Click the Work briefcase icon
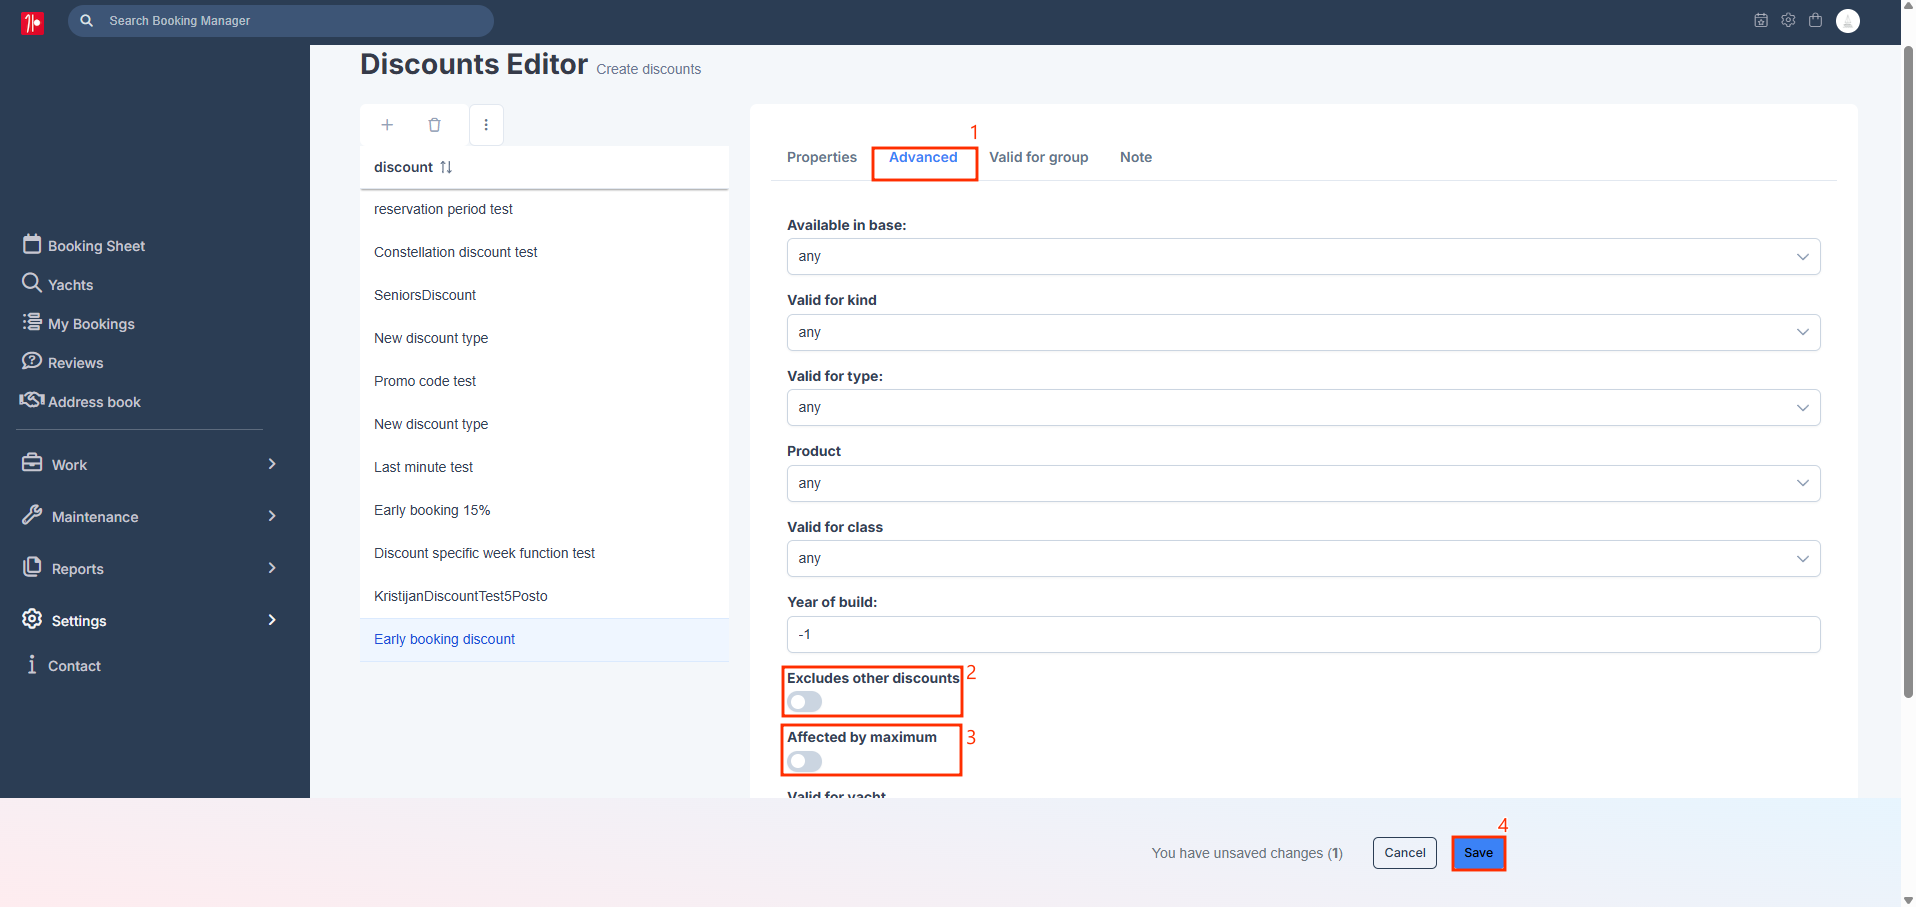This screenshot has height=907, width=1916. [32, 463]
